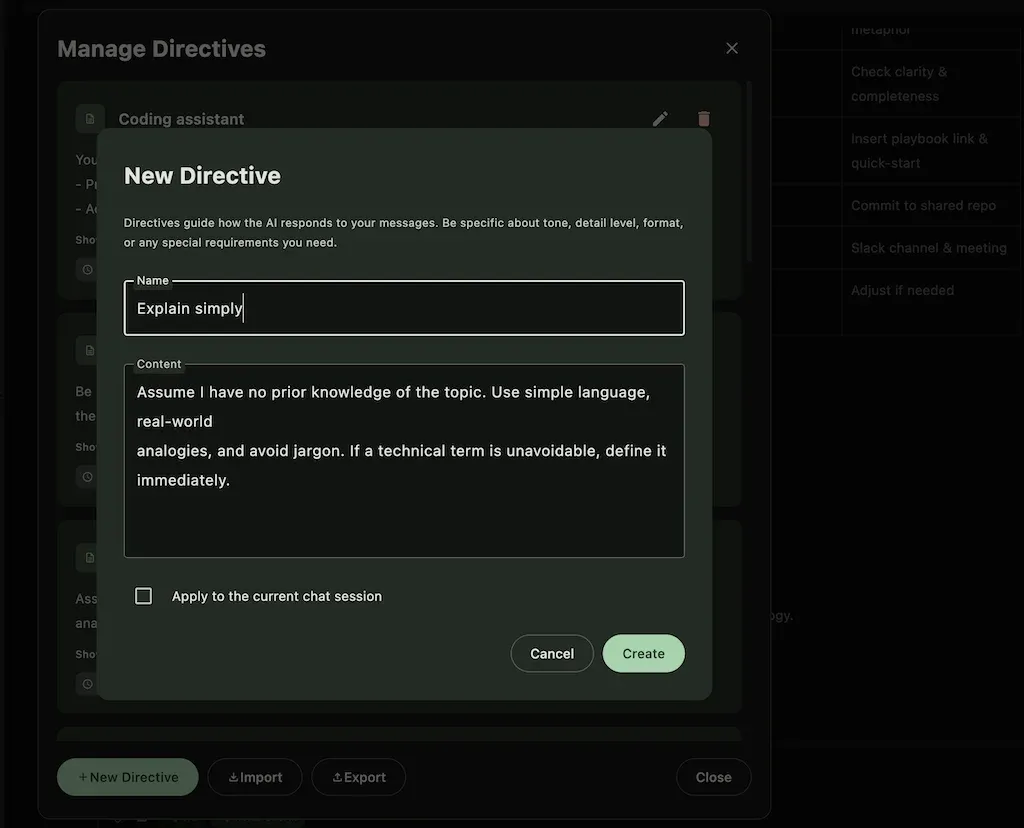Click the 'Insert playbook link & quick-start' cell
1024x828 pixels.
931,151
